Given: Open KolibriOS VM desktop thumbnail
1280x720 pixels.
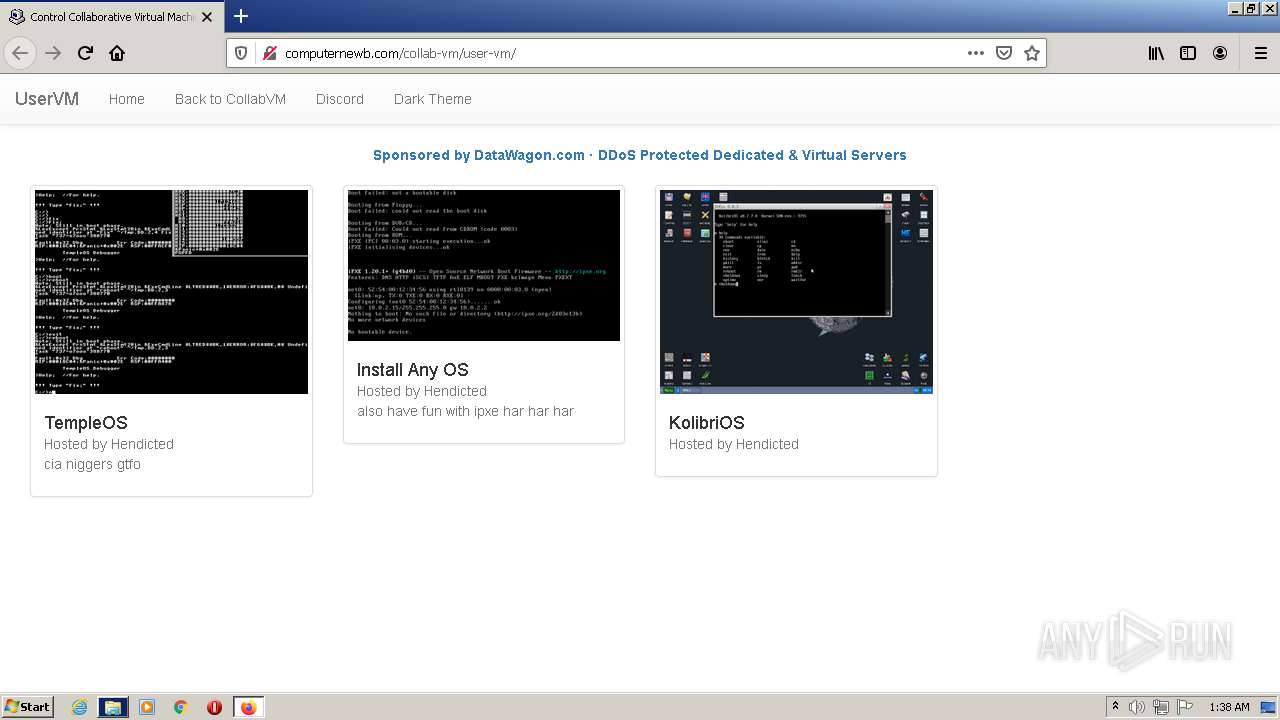Looking at the screenshot, I should coord(796,292).
